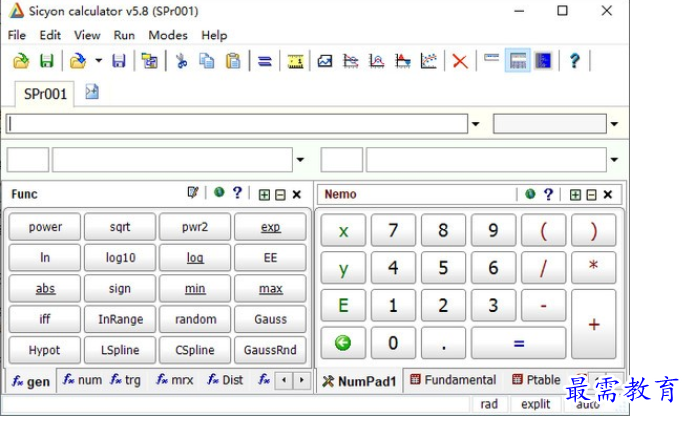Move function tabs right with arrow button
The image size is (687, 421).
pyautogui.click(x=301, y=380)
